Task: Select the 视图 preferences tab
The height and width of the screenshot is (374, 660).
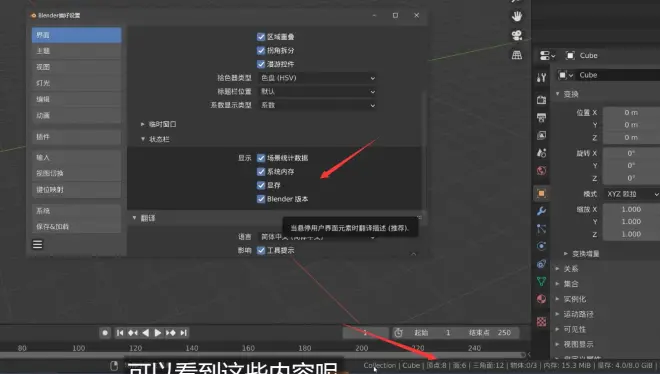Action: click(x=77, y=67)
